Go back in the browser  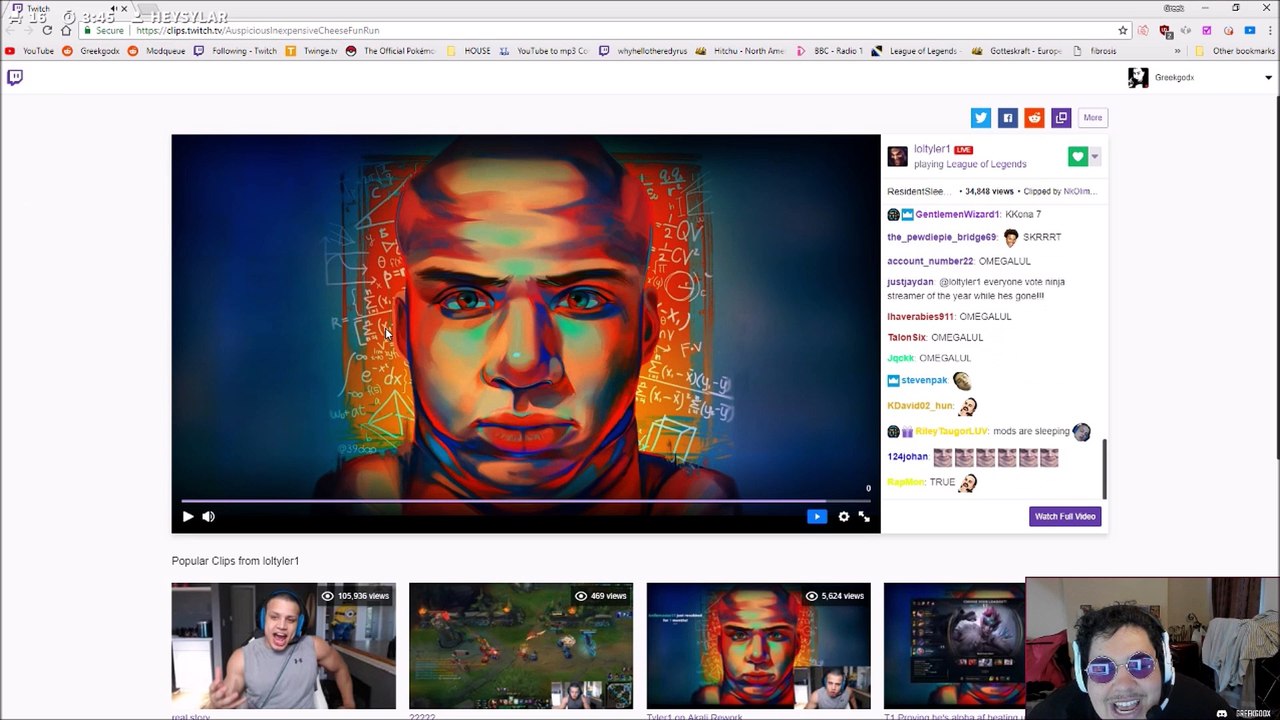coord(9,30)
